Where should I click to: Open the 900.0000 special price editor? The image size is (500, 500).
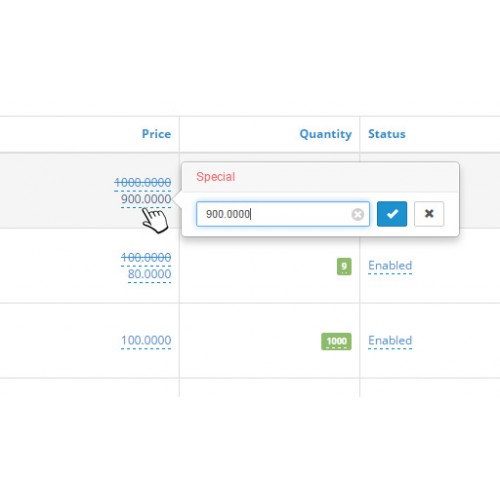coord(146,199)
